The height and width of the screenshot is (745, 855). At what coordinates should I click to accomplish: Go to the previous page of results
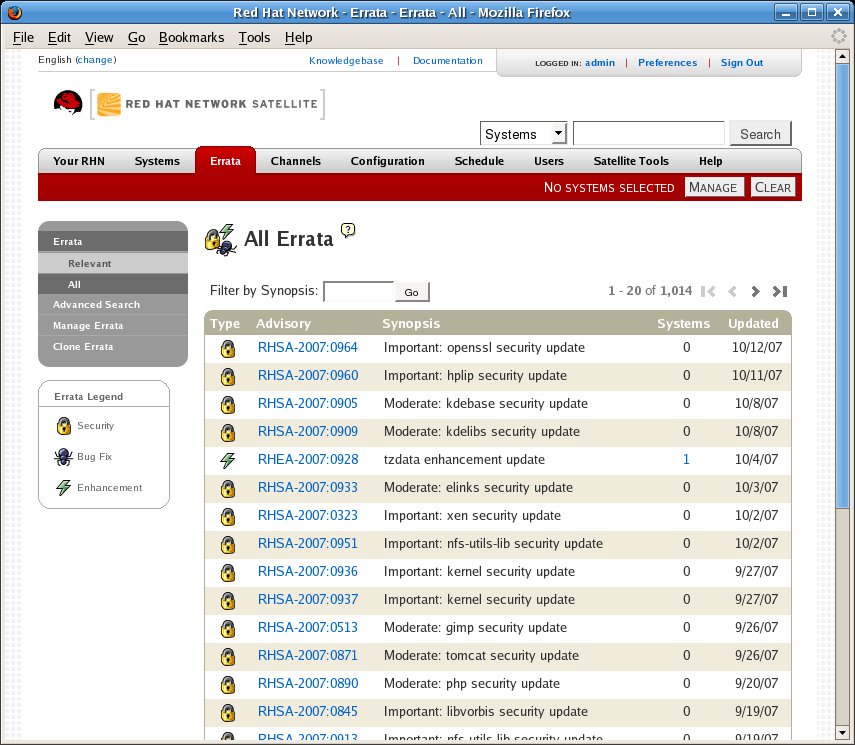click(732, 291)
